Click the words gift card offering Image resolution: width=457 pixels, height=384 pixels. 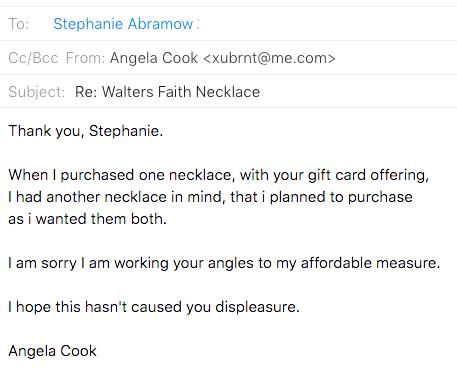point(368,175)
